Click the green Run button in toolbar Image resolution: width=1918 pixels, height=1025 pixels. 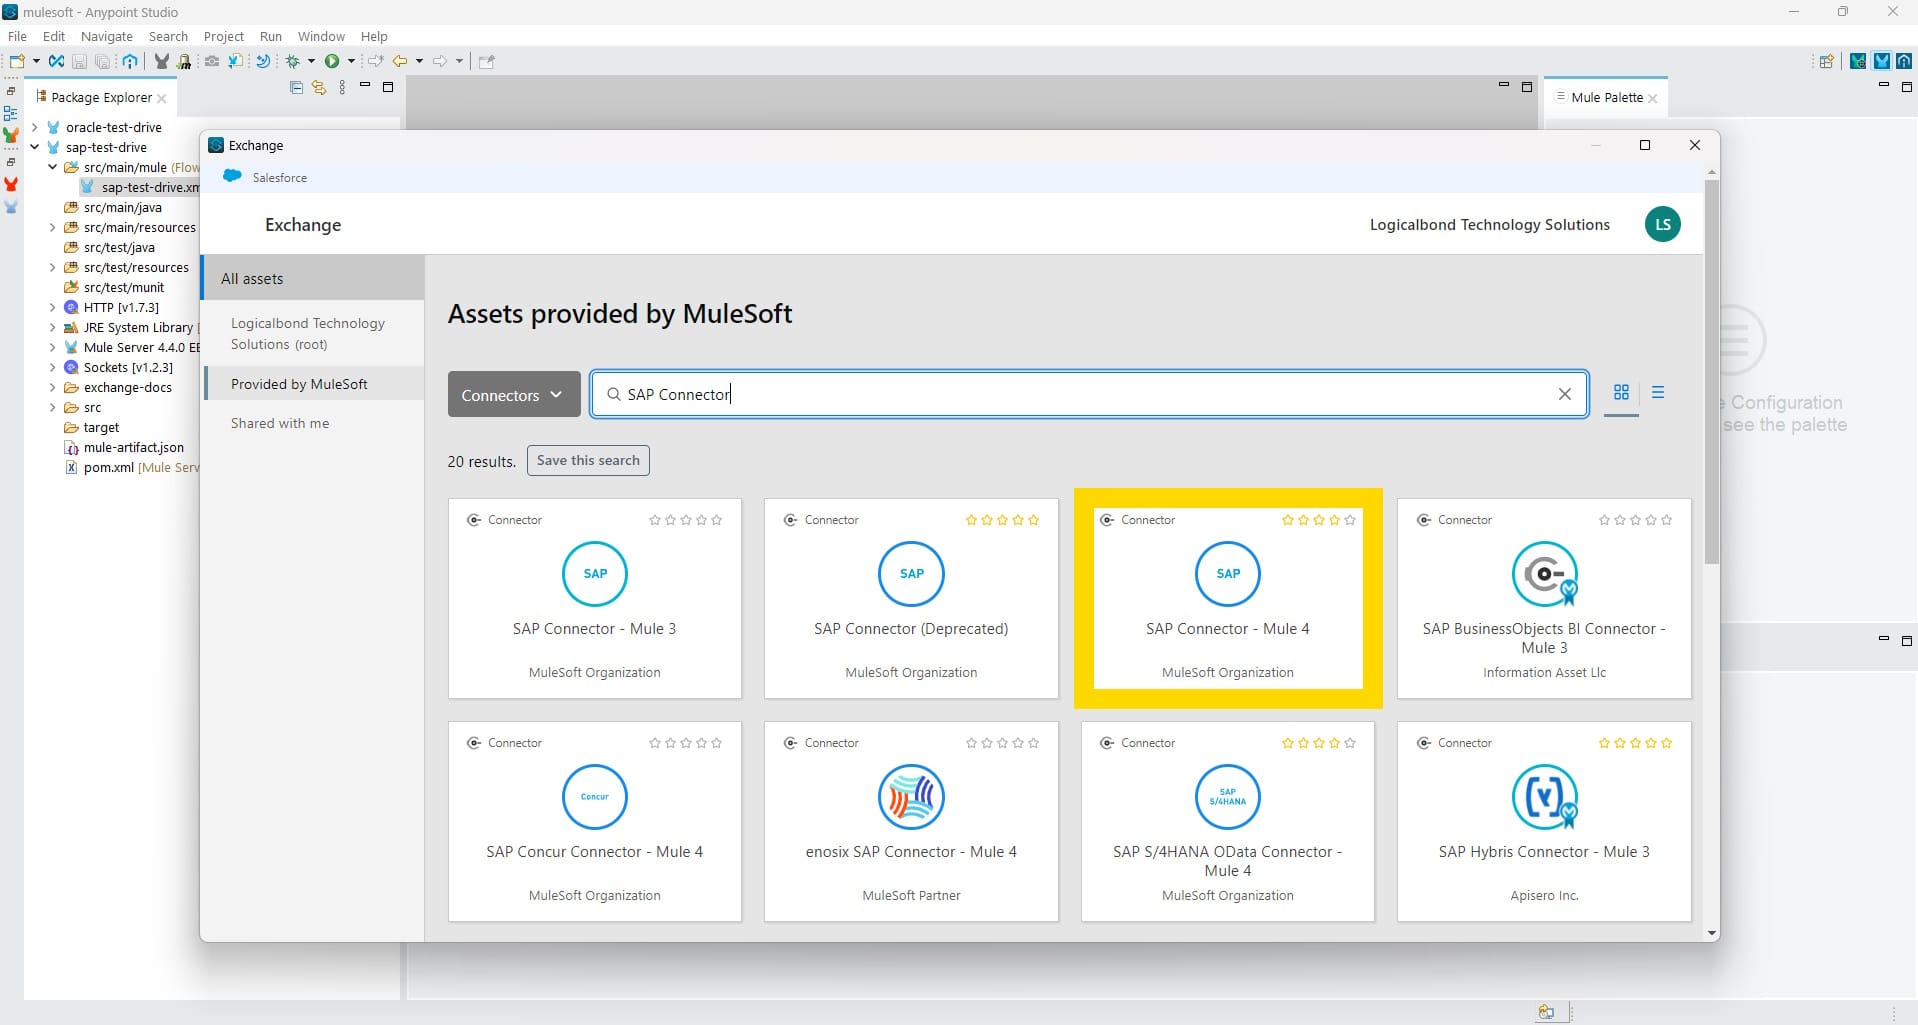point(332,61)
